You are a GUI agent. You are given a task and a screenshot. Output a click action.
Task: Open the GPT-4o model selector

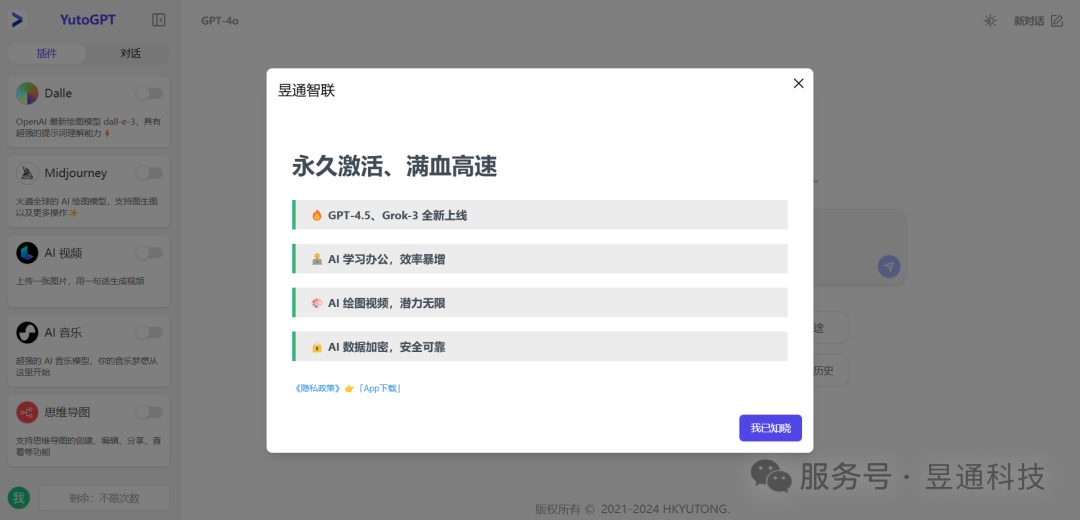point(220,21)
